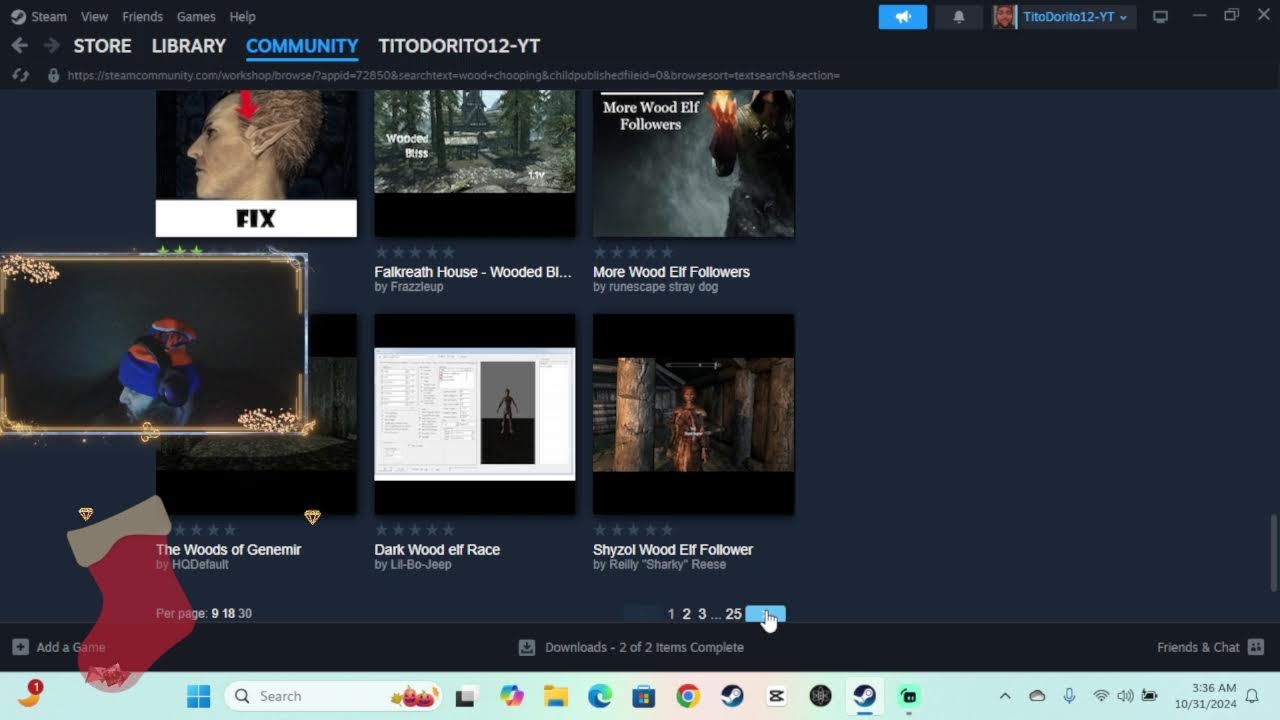Select the COMMUNITY tab
This screenshot has height=720, width=1280.
point(302,46)
